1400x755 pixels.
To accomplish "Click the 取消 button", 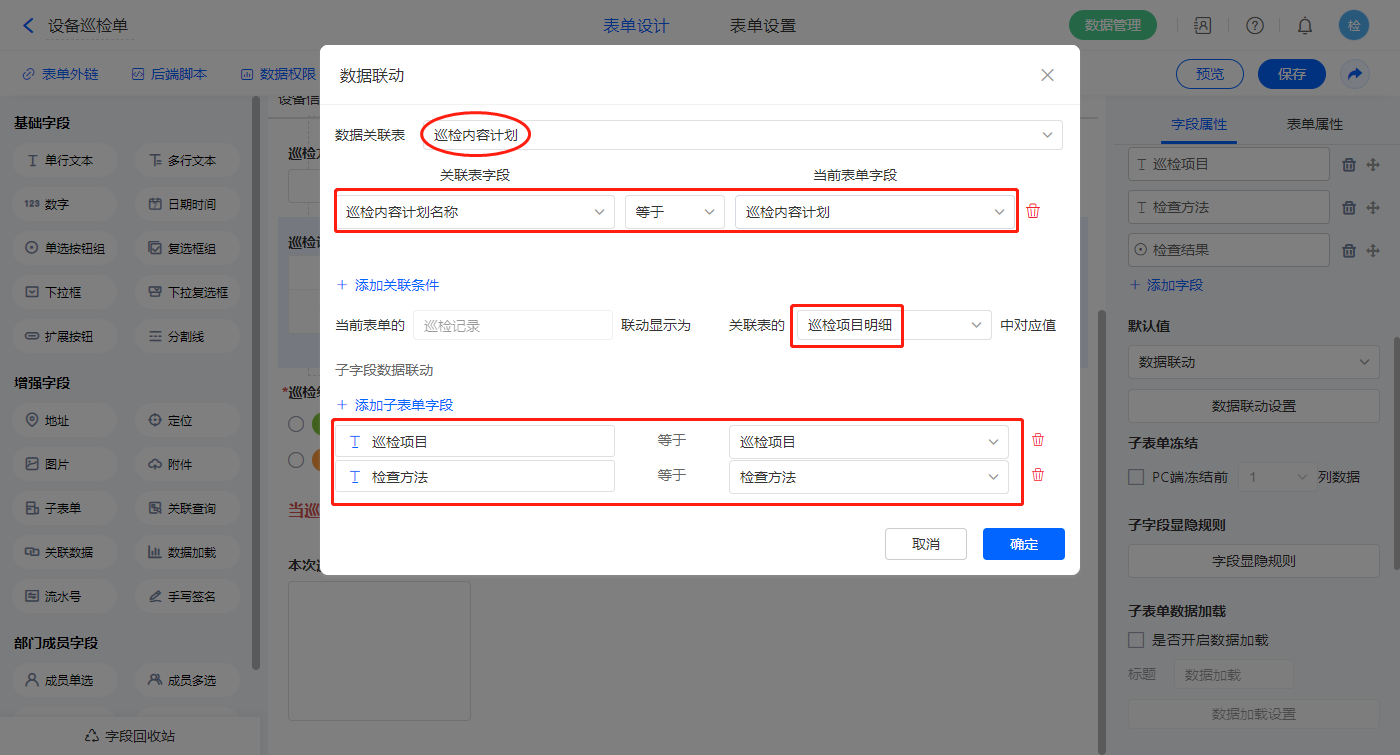I will (925, 544).
